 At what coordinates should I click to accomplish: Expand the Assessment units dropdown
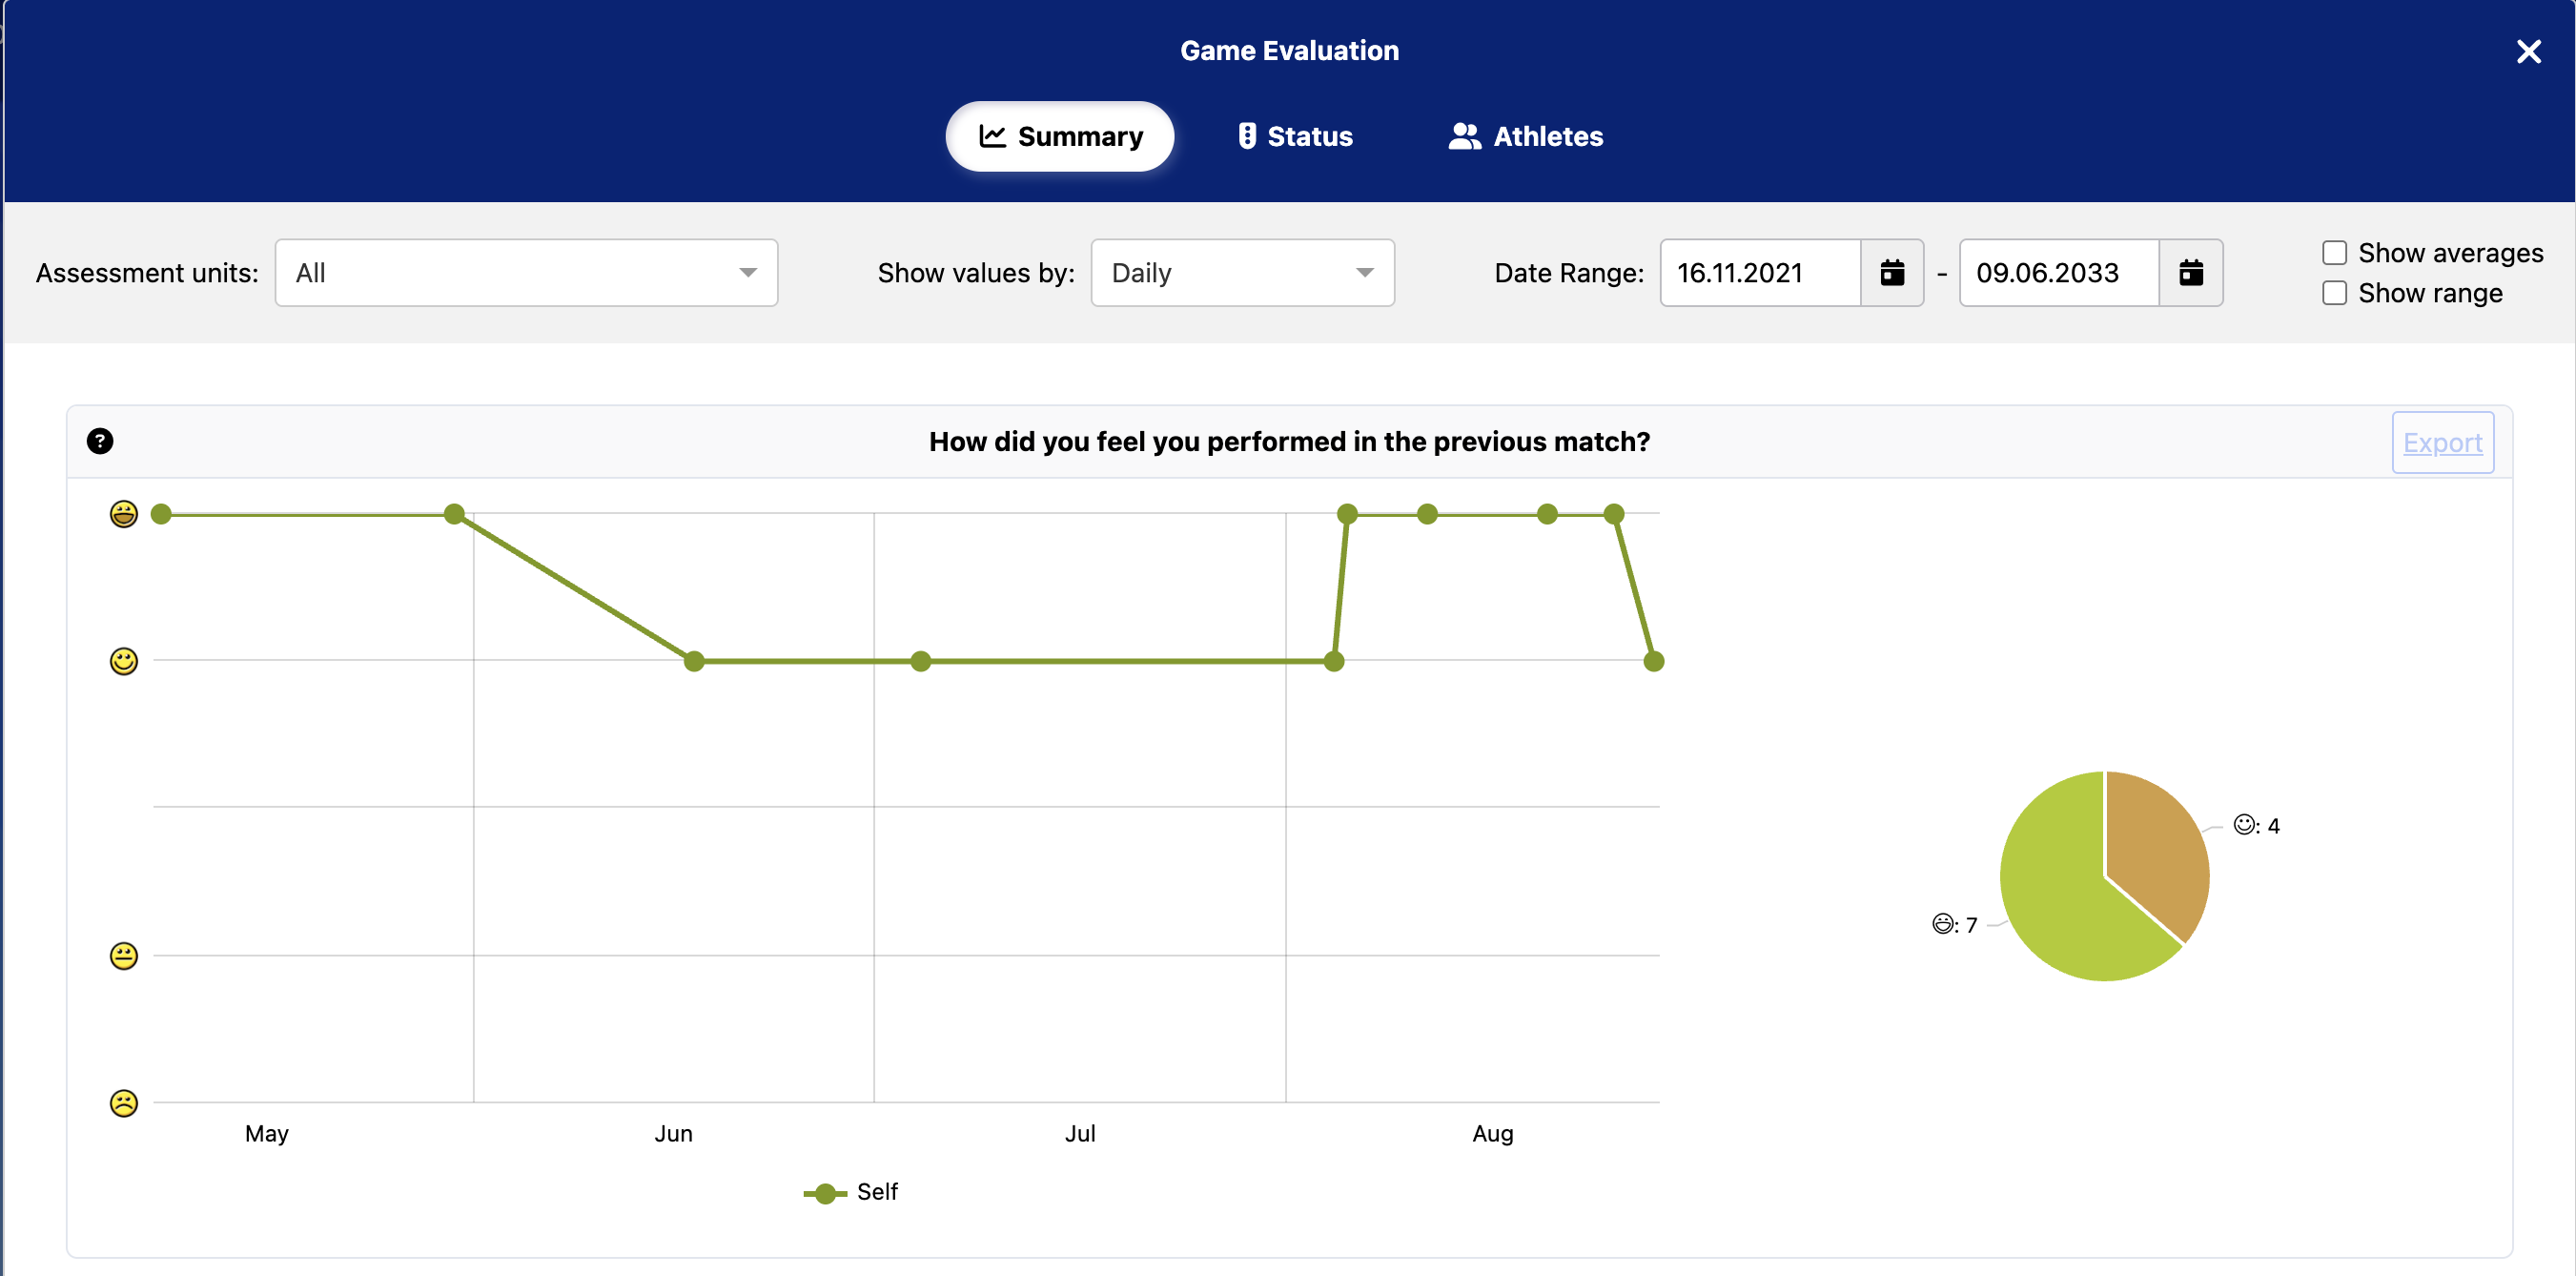coord(526,273)
